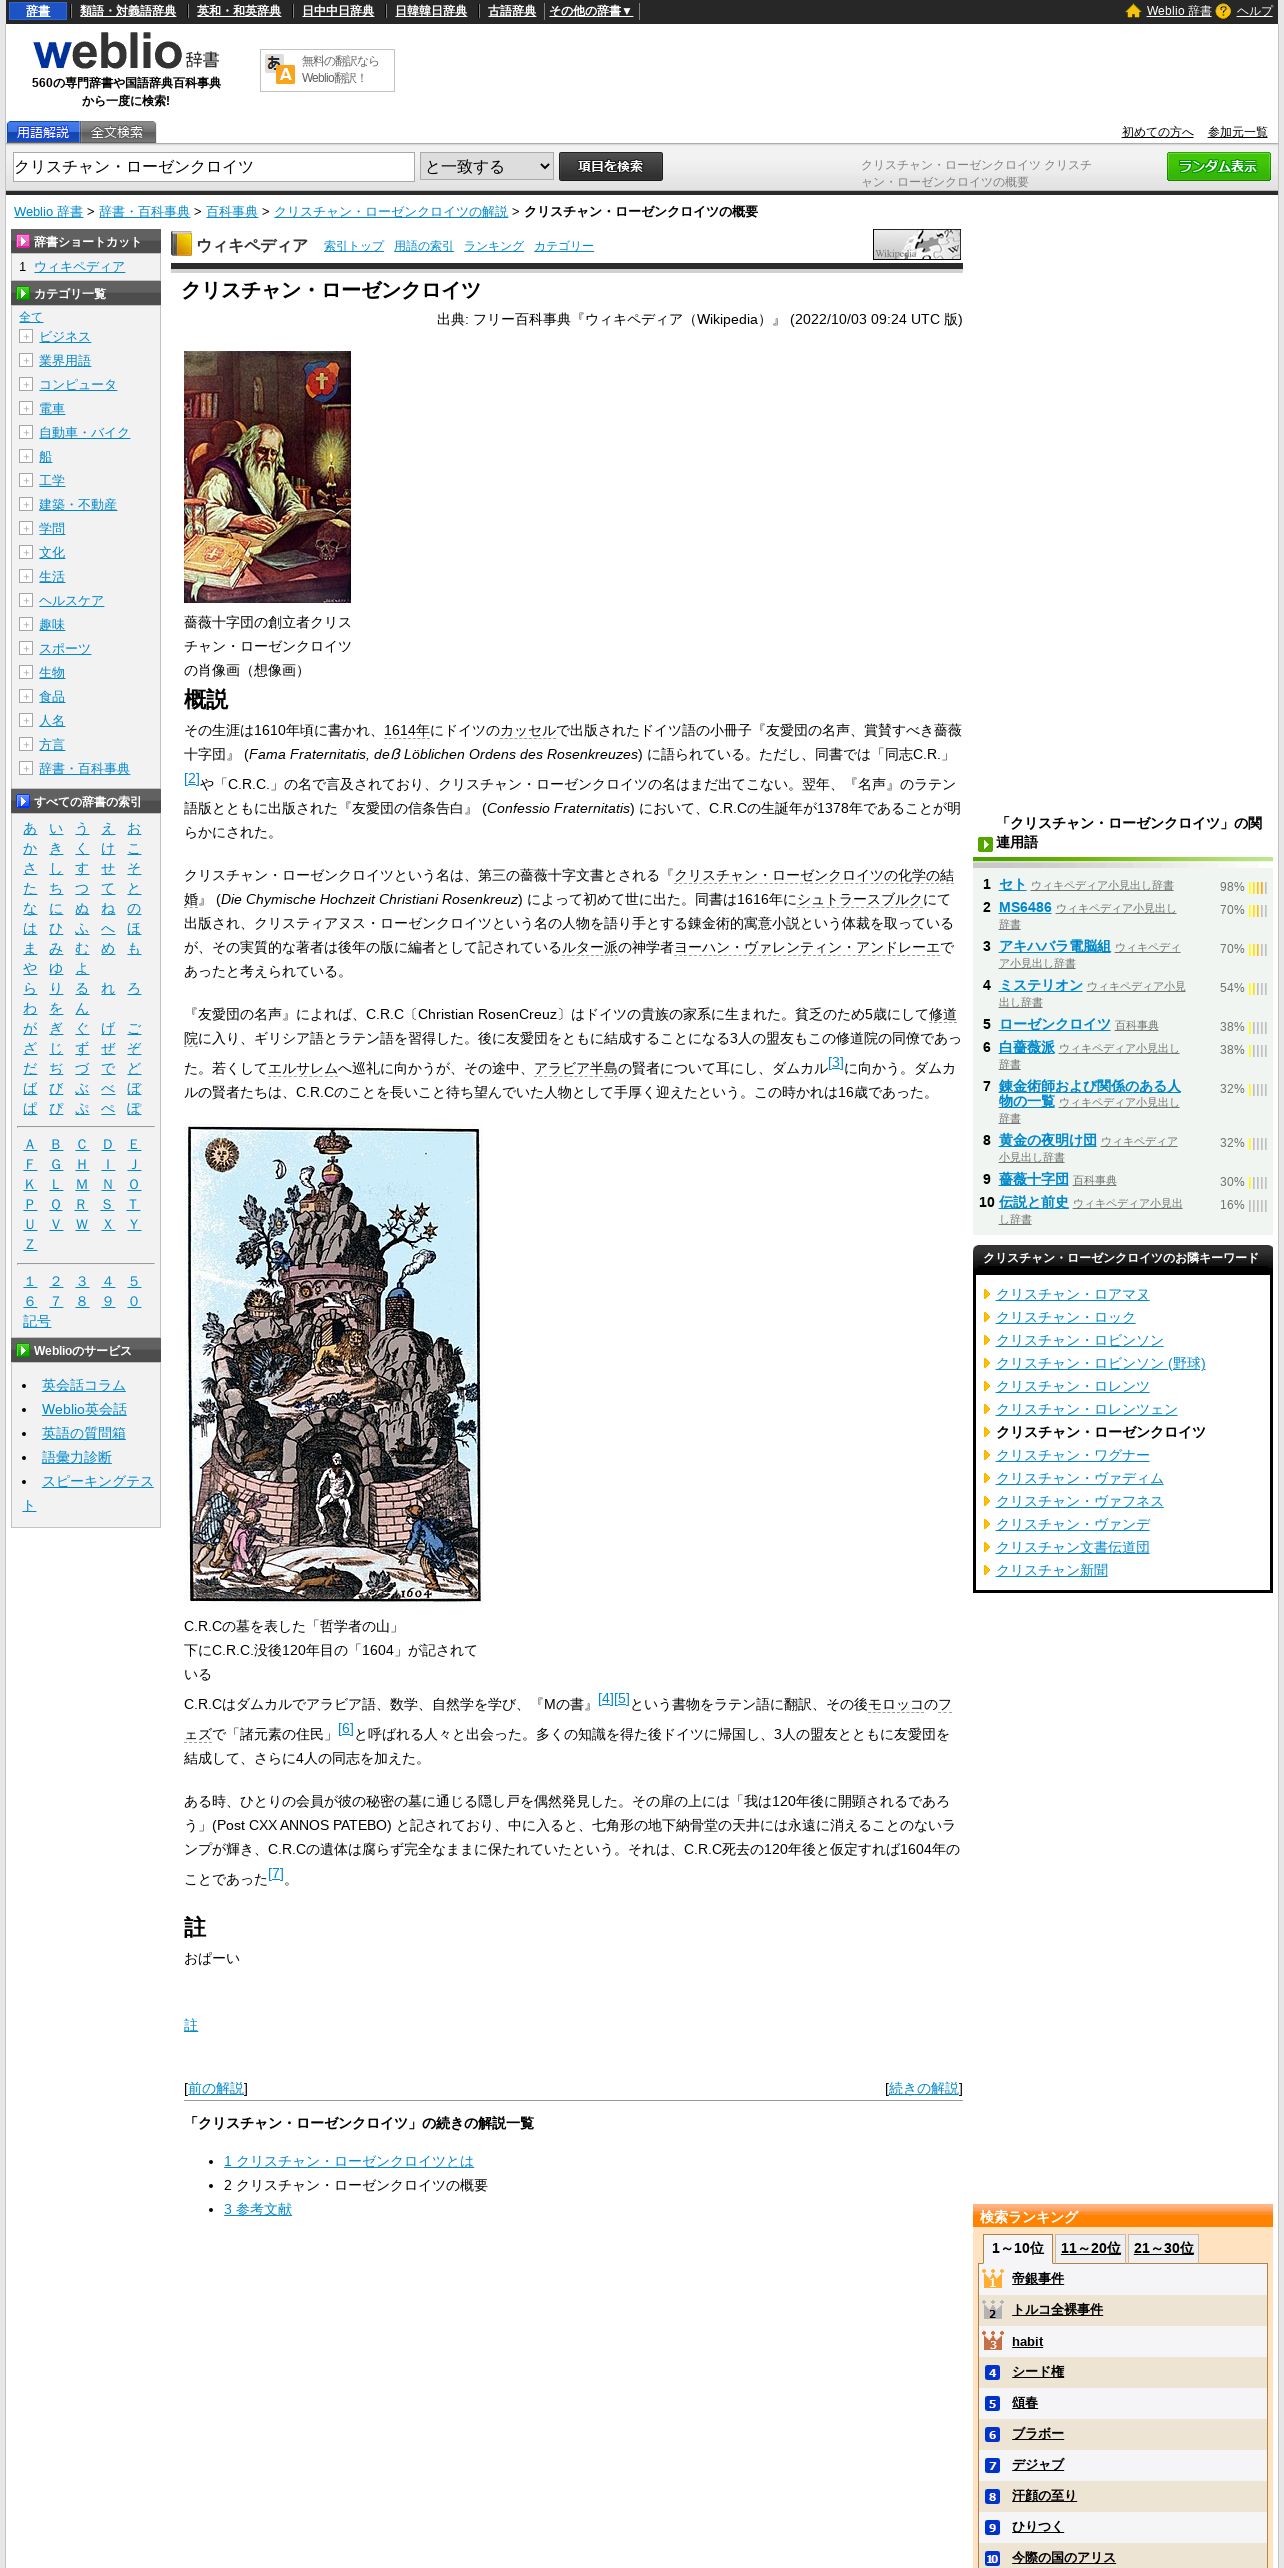Click the blue arrow icon by すべての辞書の索引
This screenshot has height=2568, width=1284.
click(23, 802)
